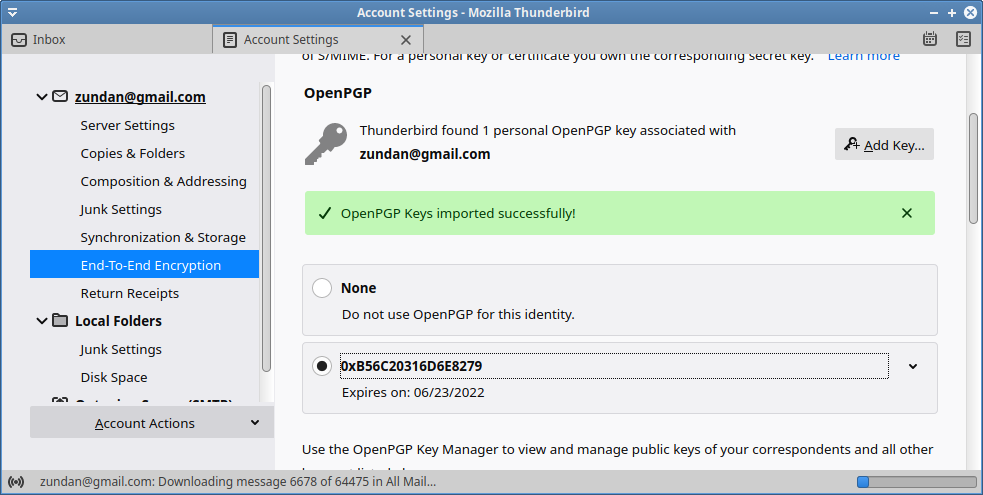
Task: Open Server Settings
Action: point(127,125)
